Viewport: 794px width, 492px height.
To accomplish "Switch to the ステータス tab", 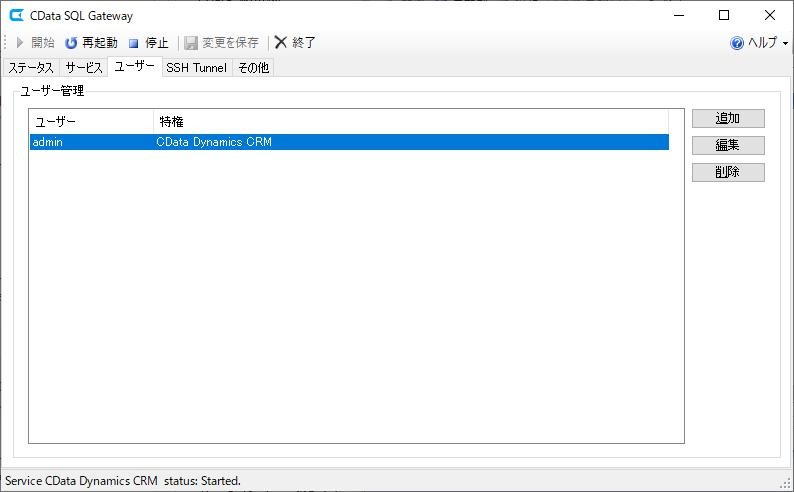I will click(31, 67).
